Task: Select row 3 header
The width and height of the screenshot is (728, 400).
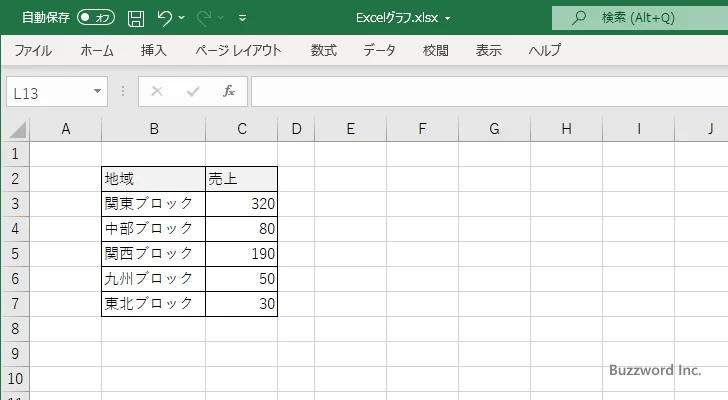Action: (x=15, y=204)
